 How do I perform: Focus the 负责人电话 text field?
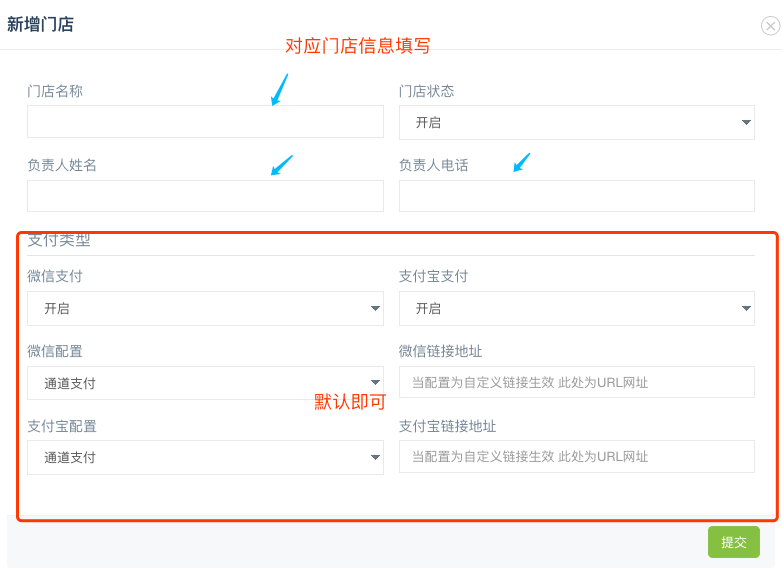tap(577, 196)
